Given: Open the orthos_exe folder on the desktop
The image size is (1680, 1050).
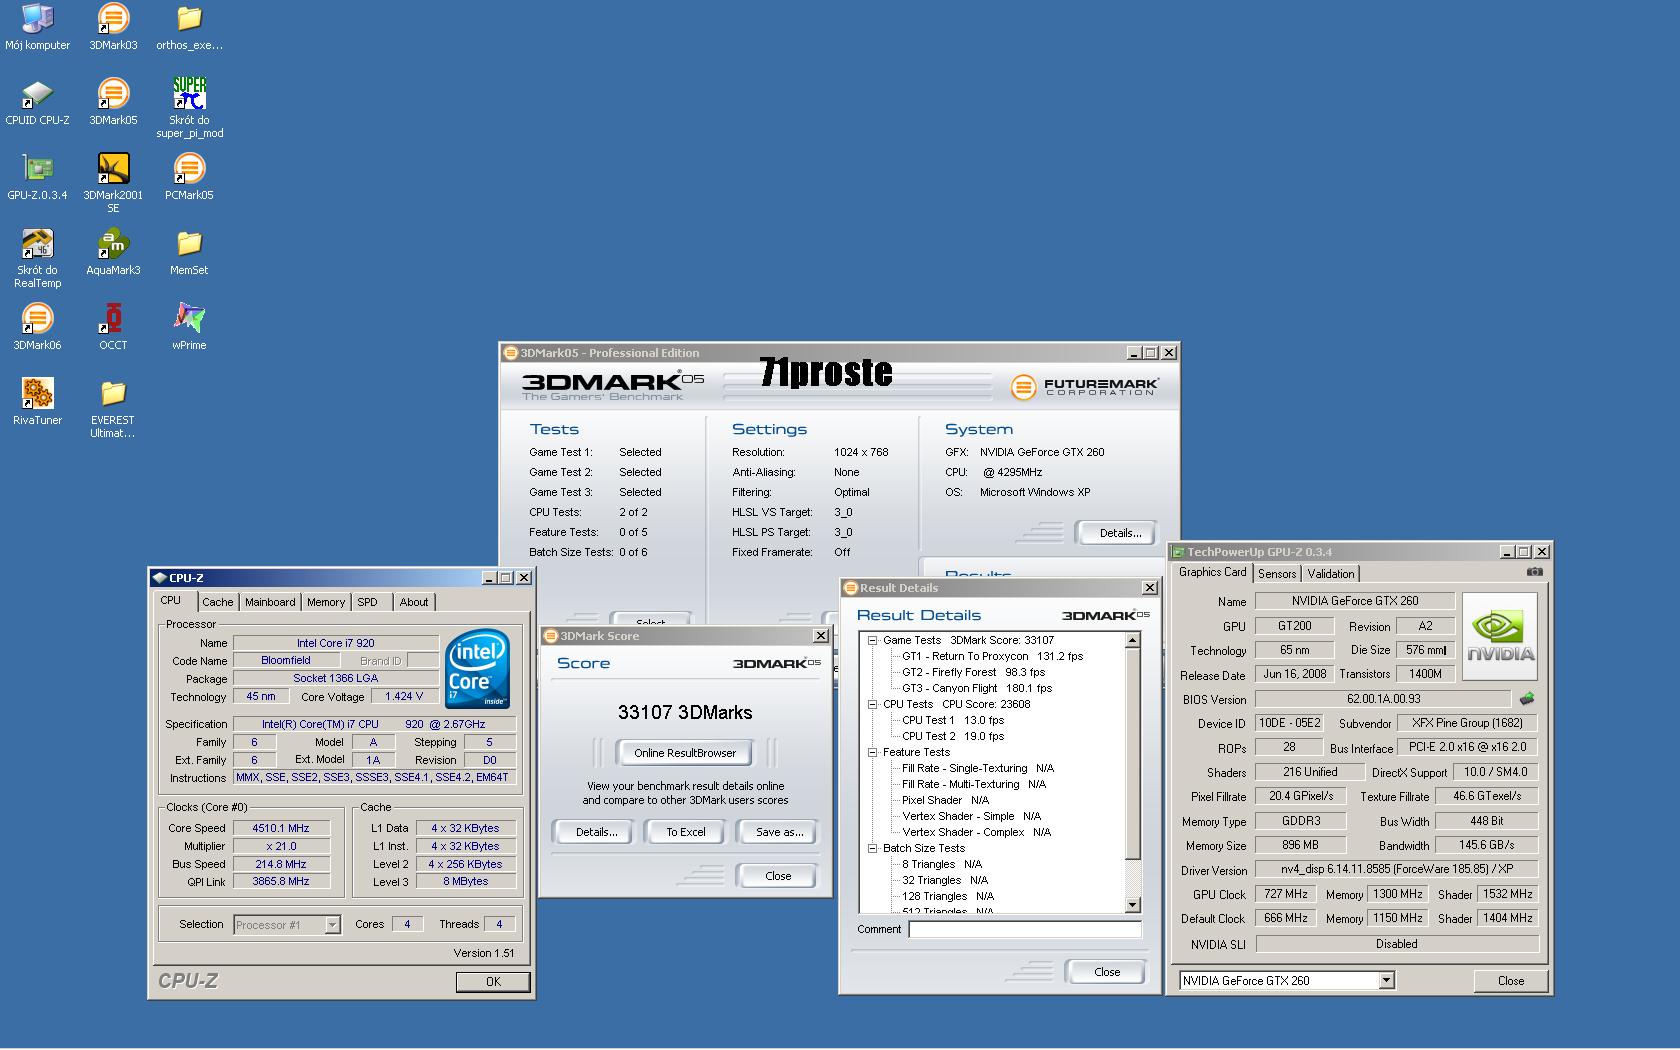Looking at the screenshot, I should tap(189, 27).
